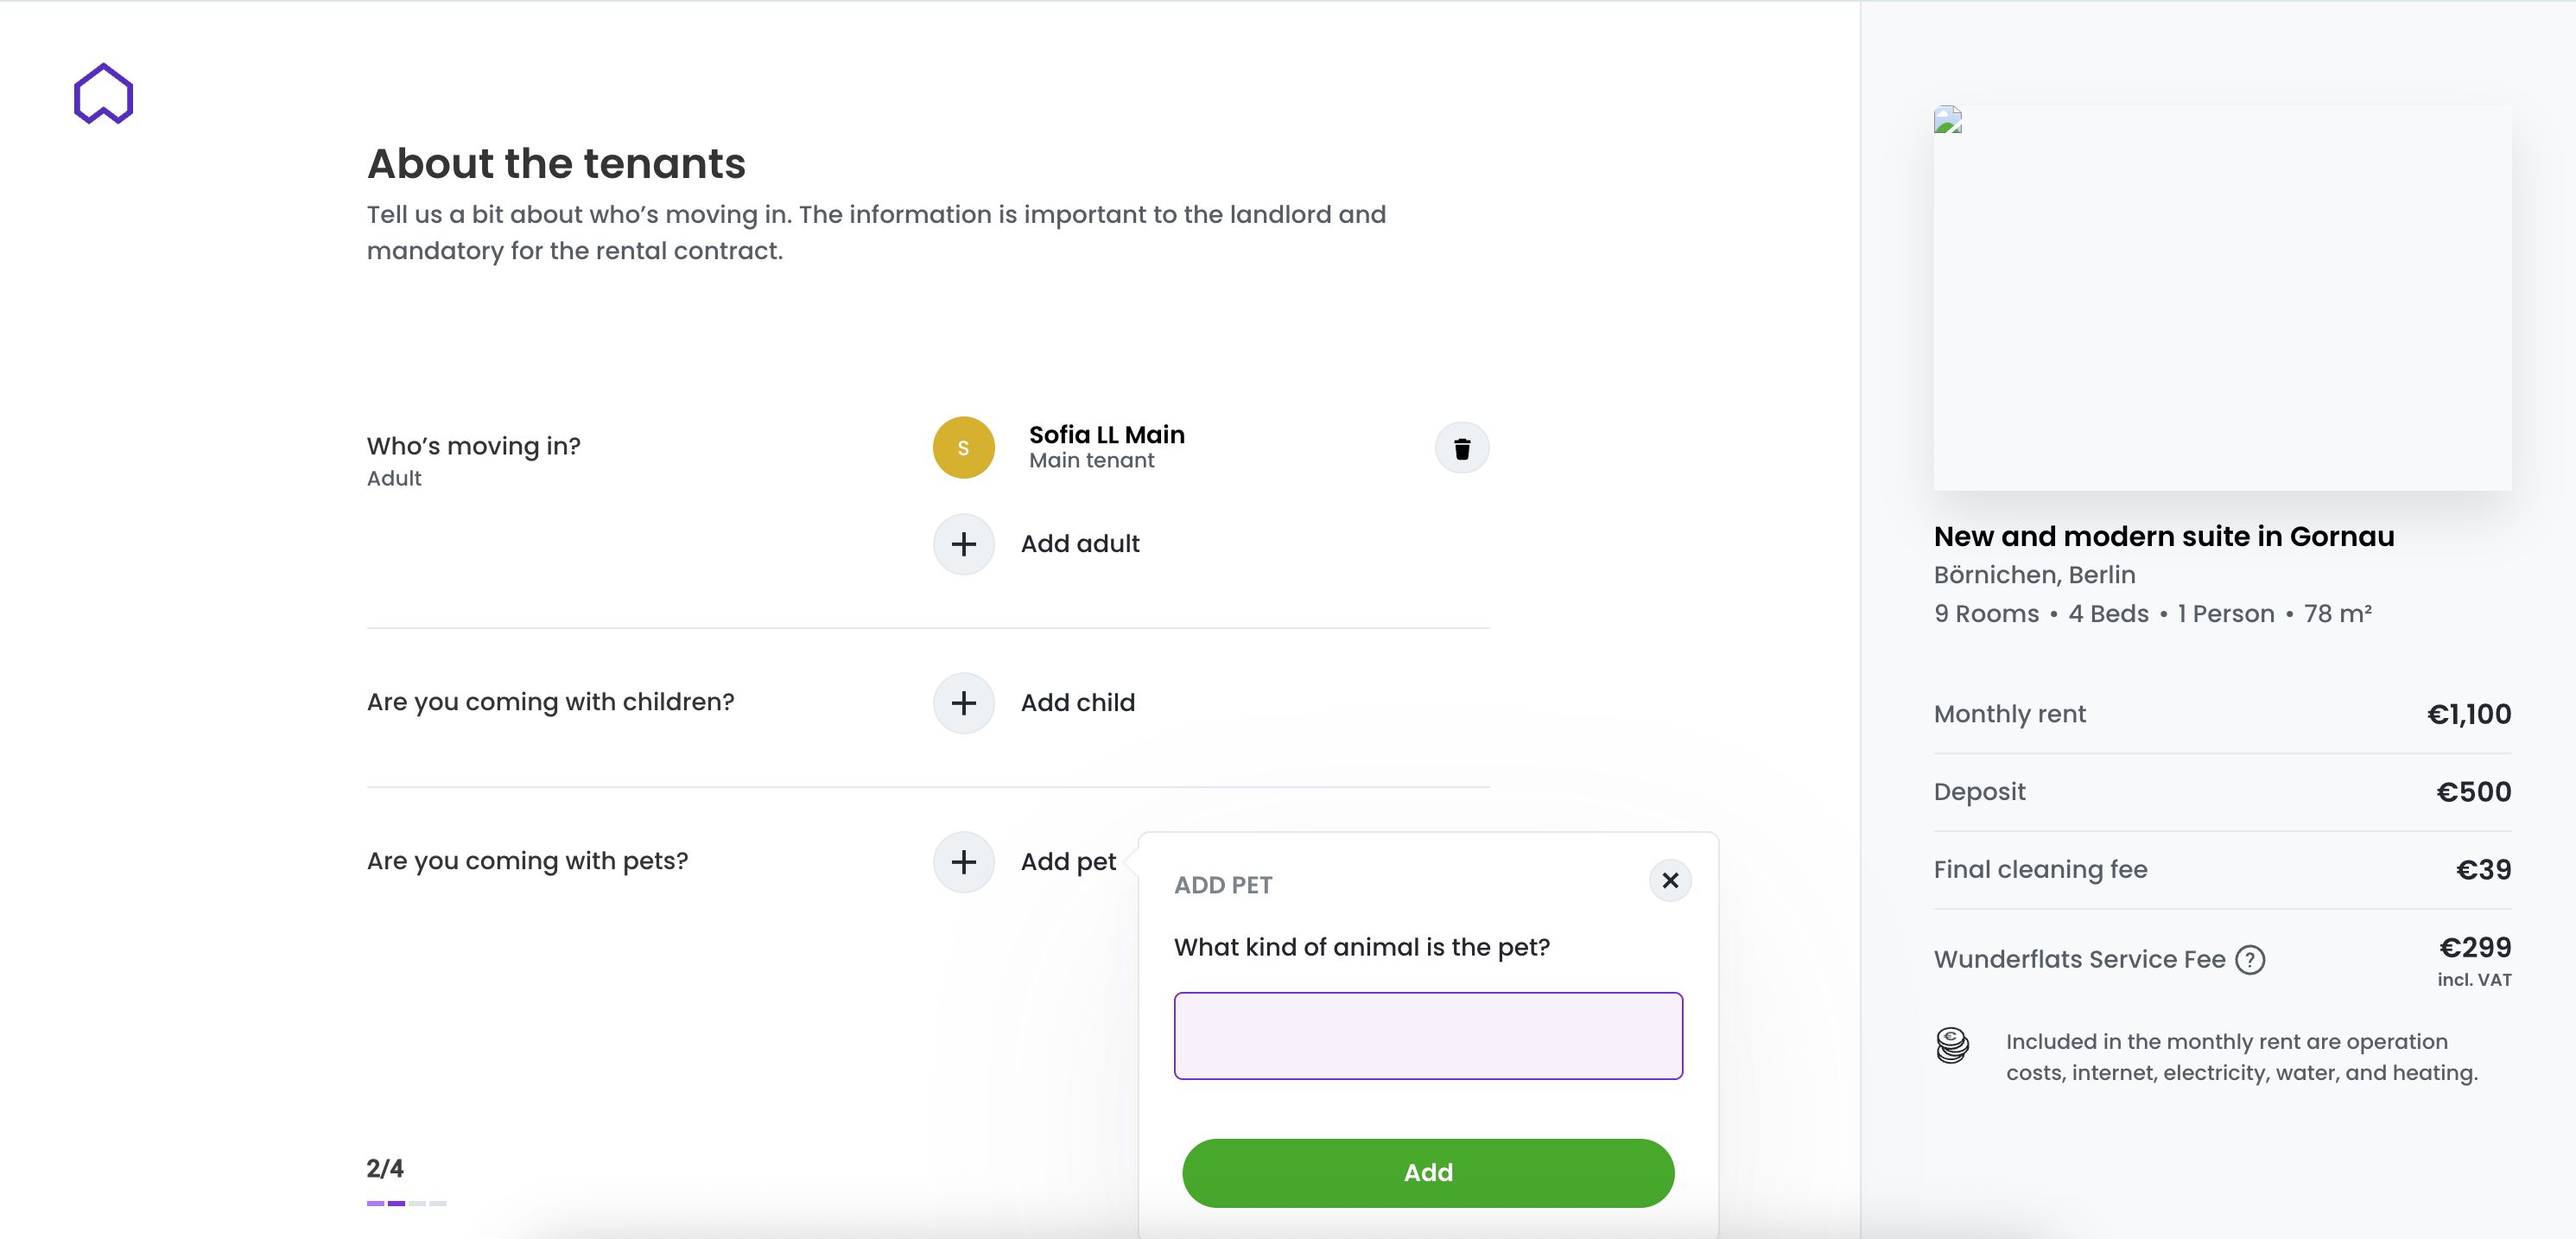Click the Add adult plus icon
This screenshot has width=2576, height=1239.
click(x=963, y=544)
